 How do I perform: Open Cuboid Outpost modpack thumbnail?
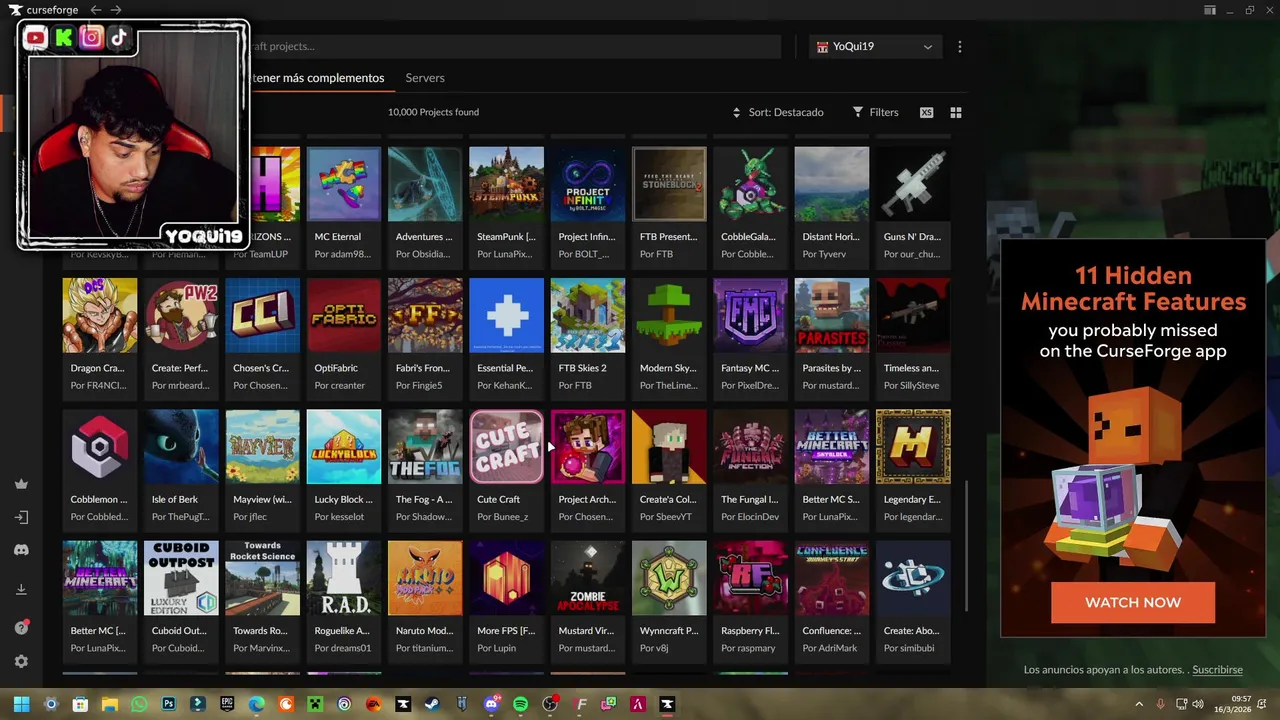(181, 578)
